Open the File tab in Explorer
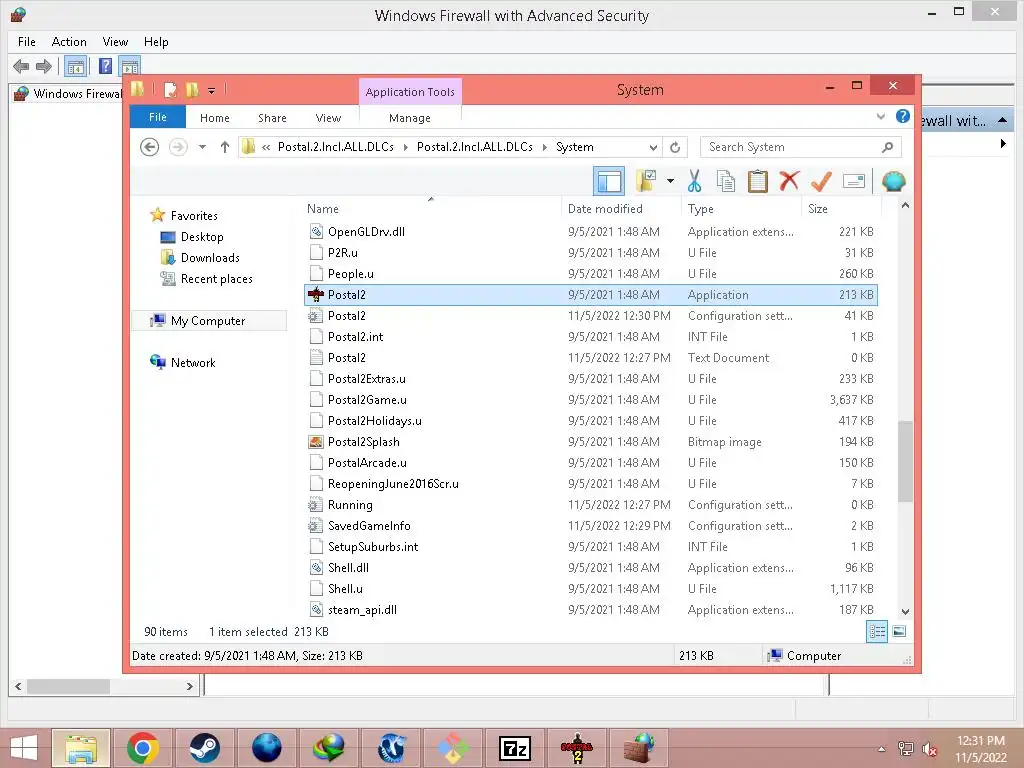This screenshot has height=768, width=1024. pyautogui.click(x=158, y=117)
